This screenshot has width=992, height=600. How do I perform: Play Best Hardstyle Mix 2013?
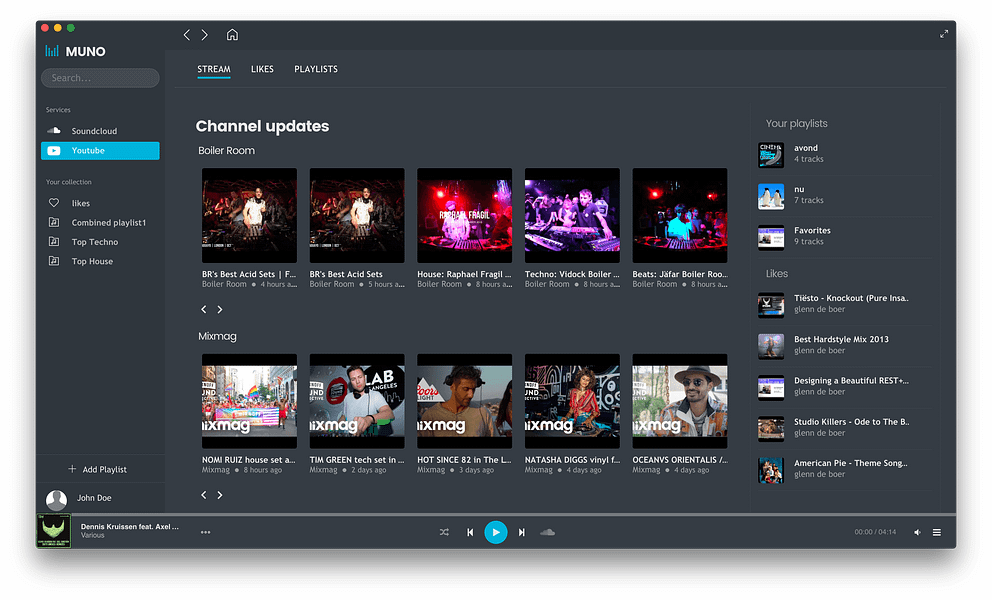pos(844,346)
